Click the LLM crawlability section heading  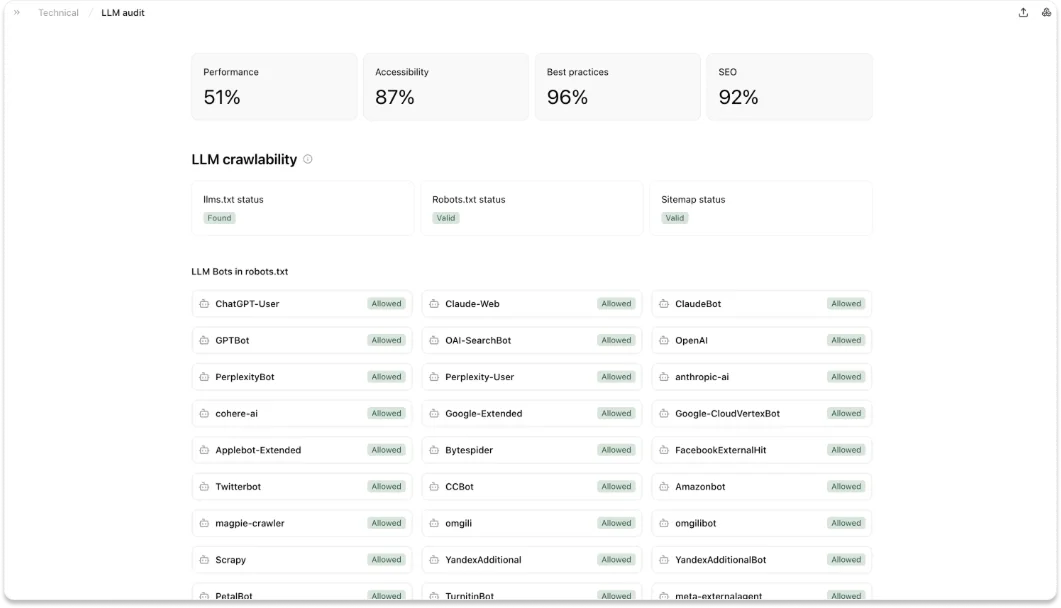pos(244,159)
